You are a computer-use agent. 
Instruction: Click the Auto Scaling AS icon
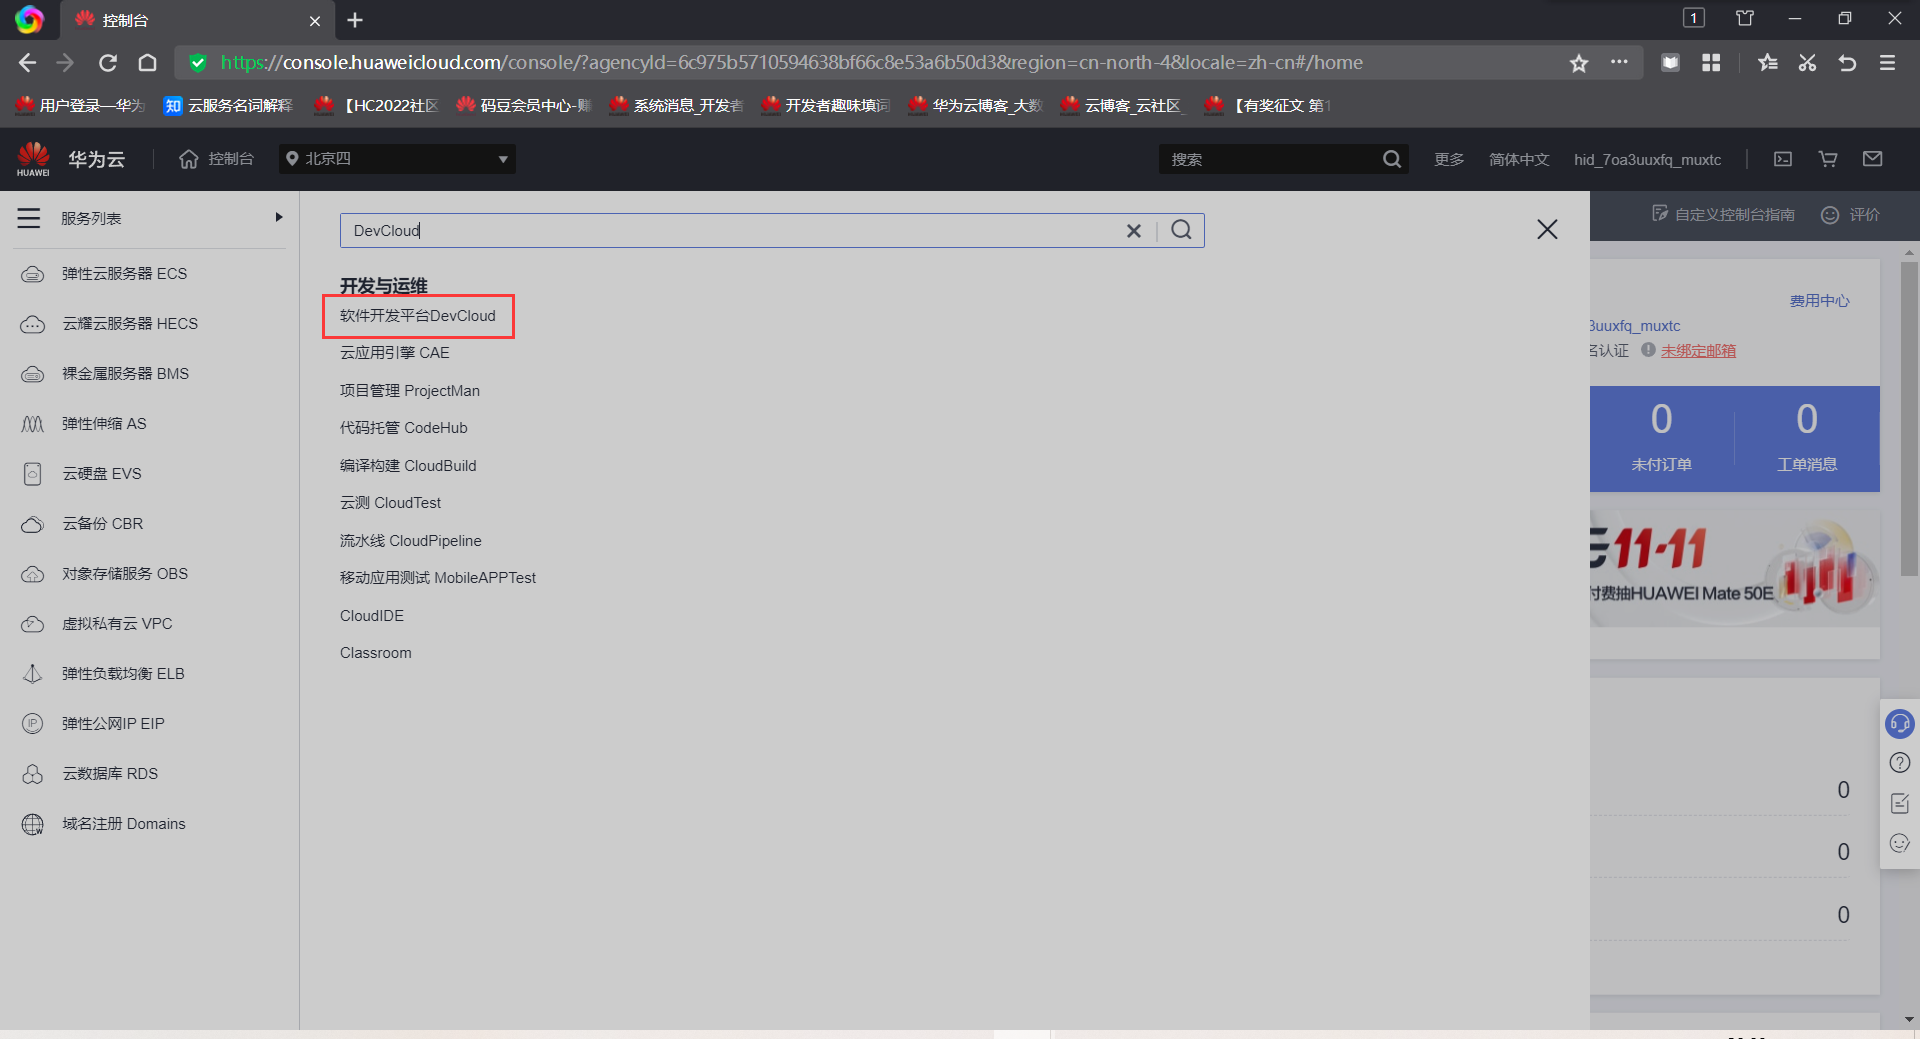(33, 424)
